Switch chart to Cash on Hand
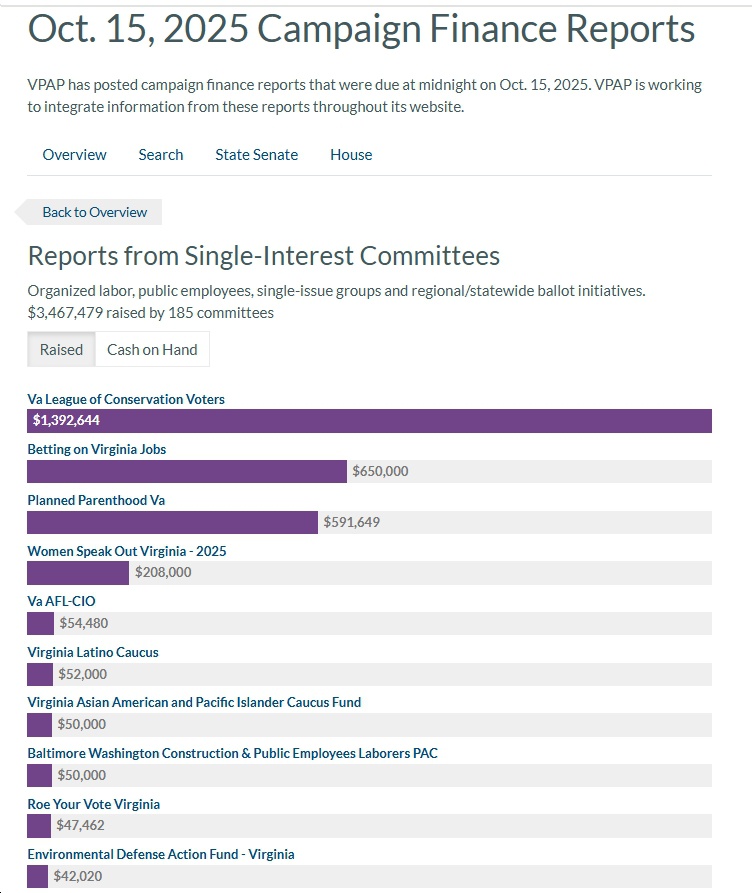752x893 pixels. pyautogui.click(x=152, y=349)
